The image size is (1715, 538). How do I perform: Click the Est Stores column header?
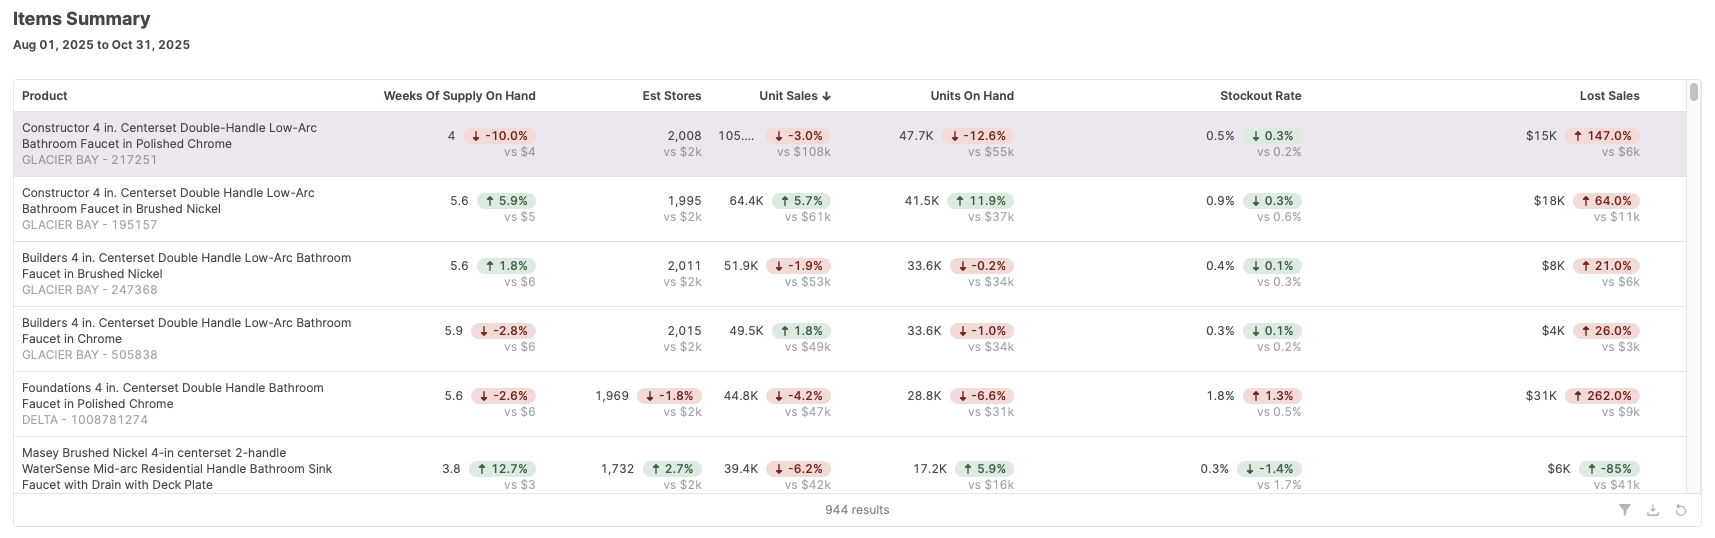click(671, 96)
